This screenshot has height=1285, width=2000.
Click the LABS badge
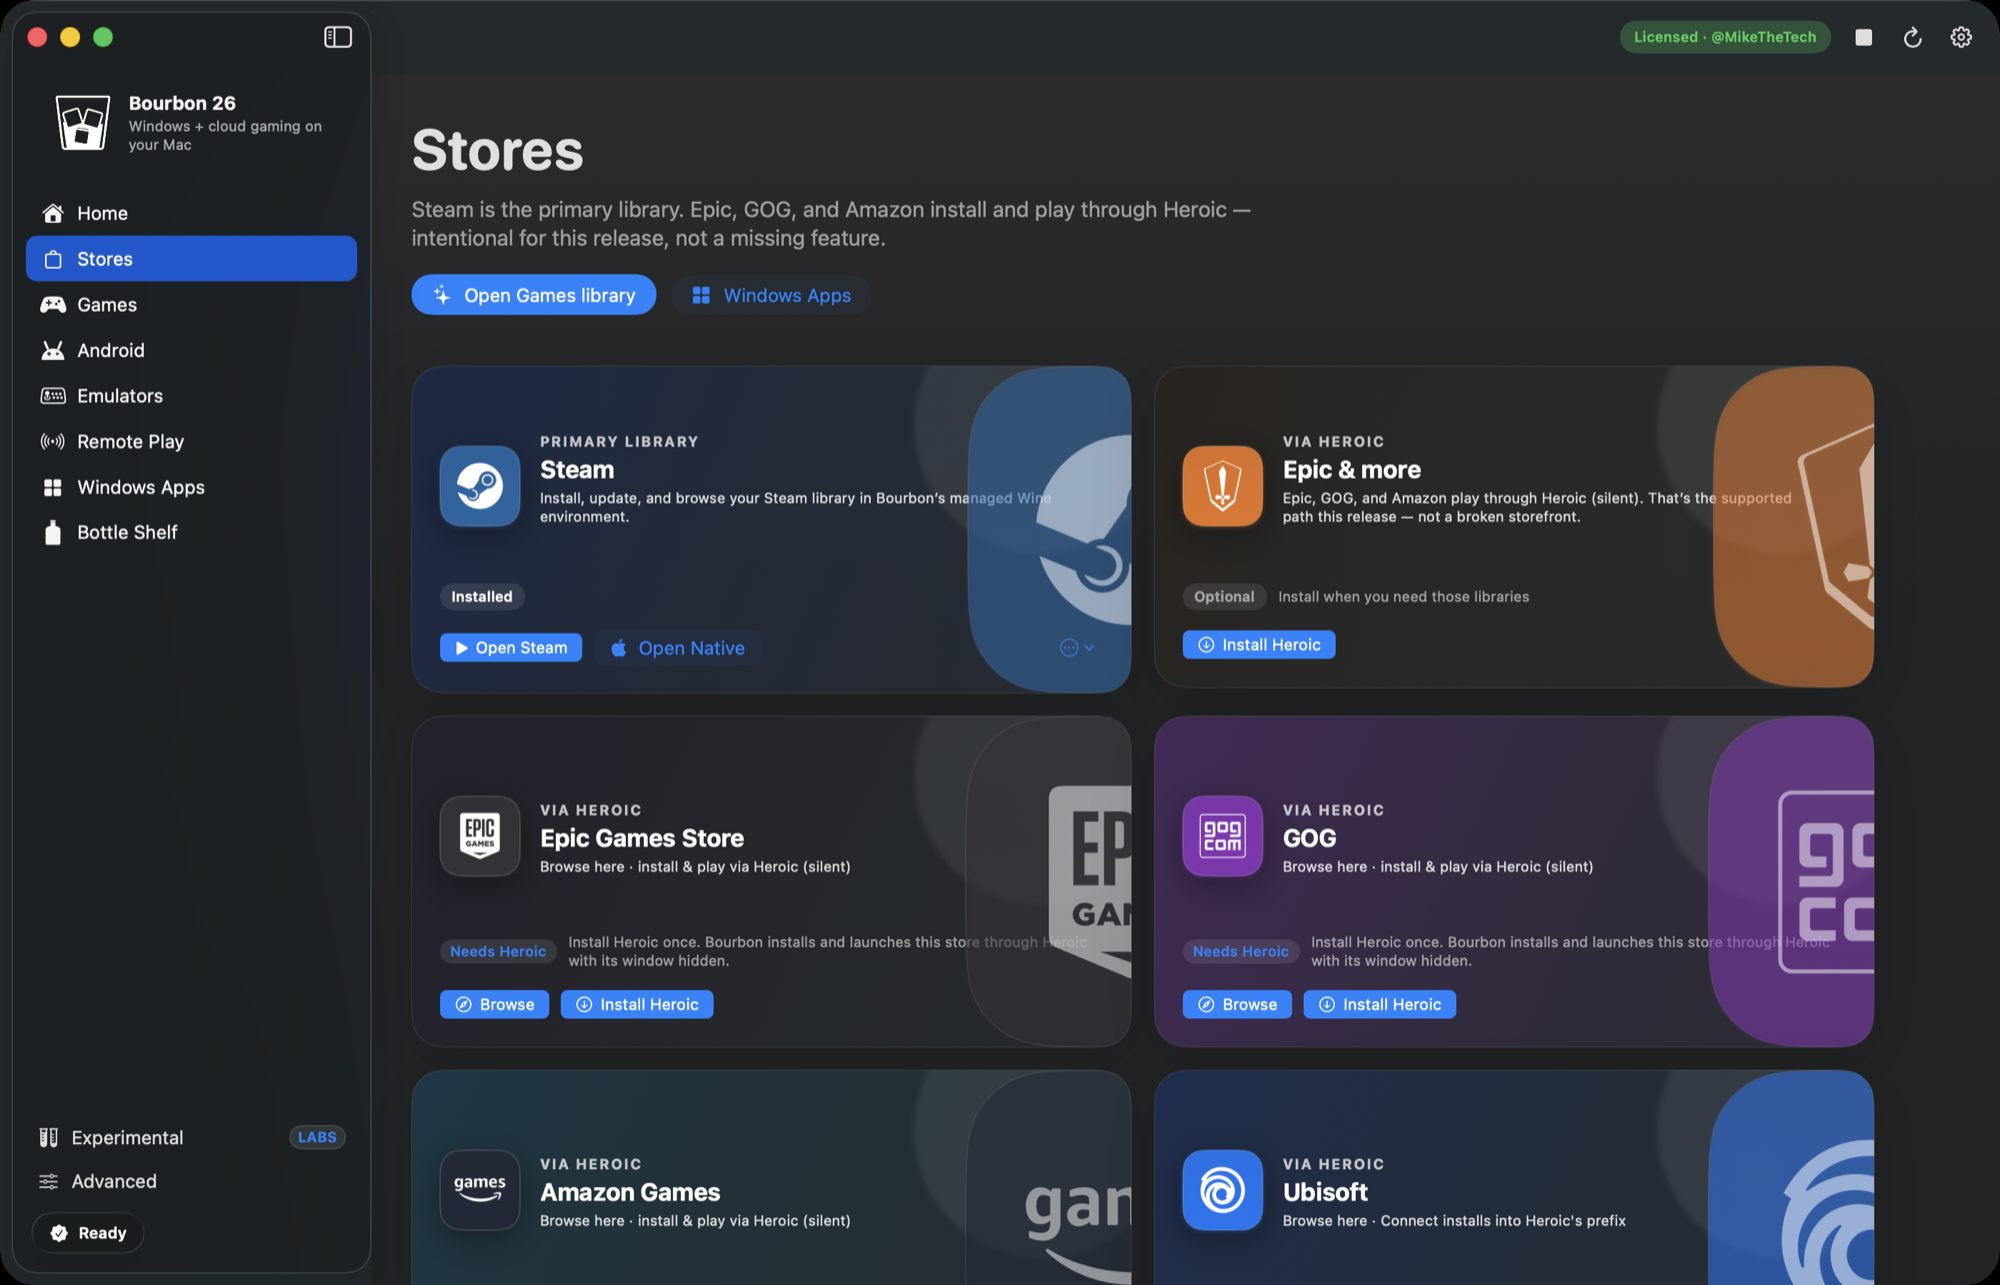point(317,1137)
